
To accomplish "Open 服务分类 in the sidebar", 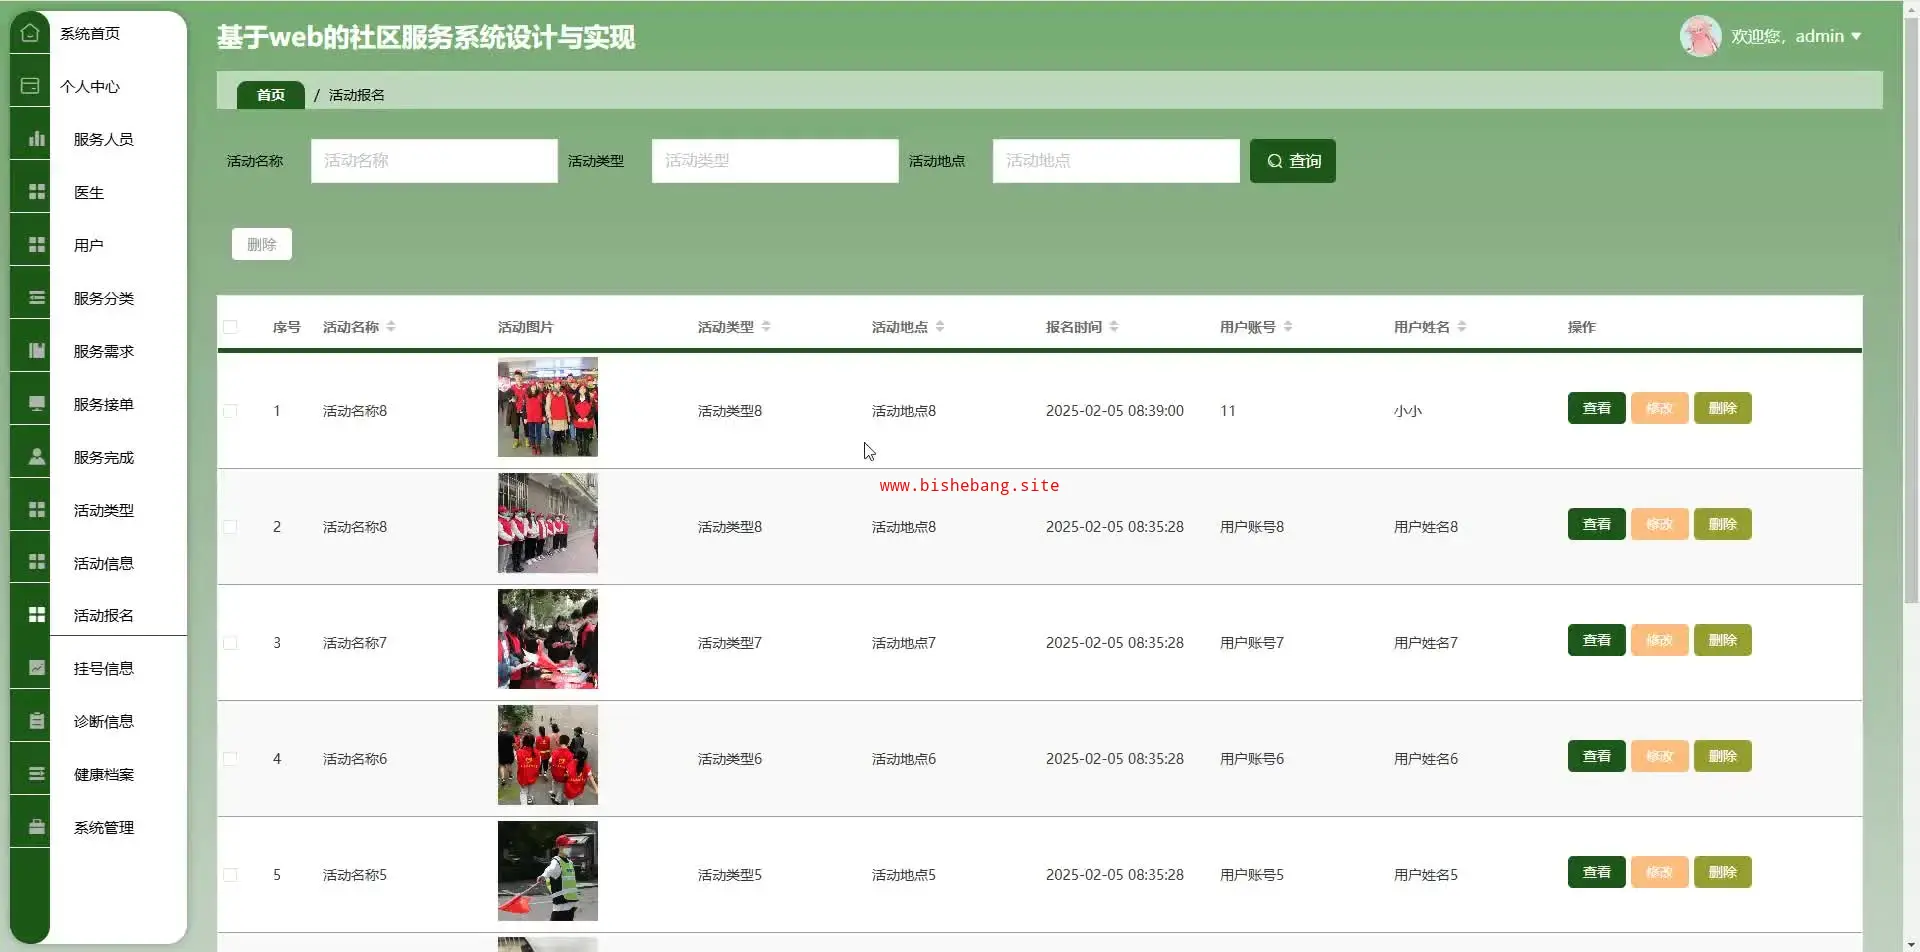I will click(104, 298).
